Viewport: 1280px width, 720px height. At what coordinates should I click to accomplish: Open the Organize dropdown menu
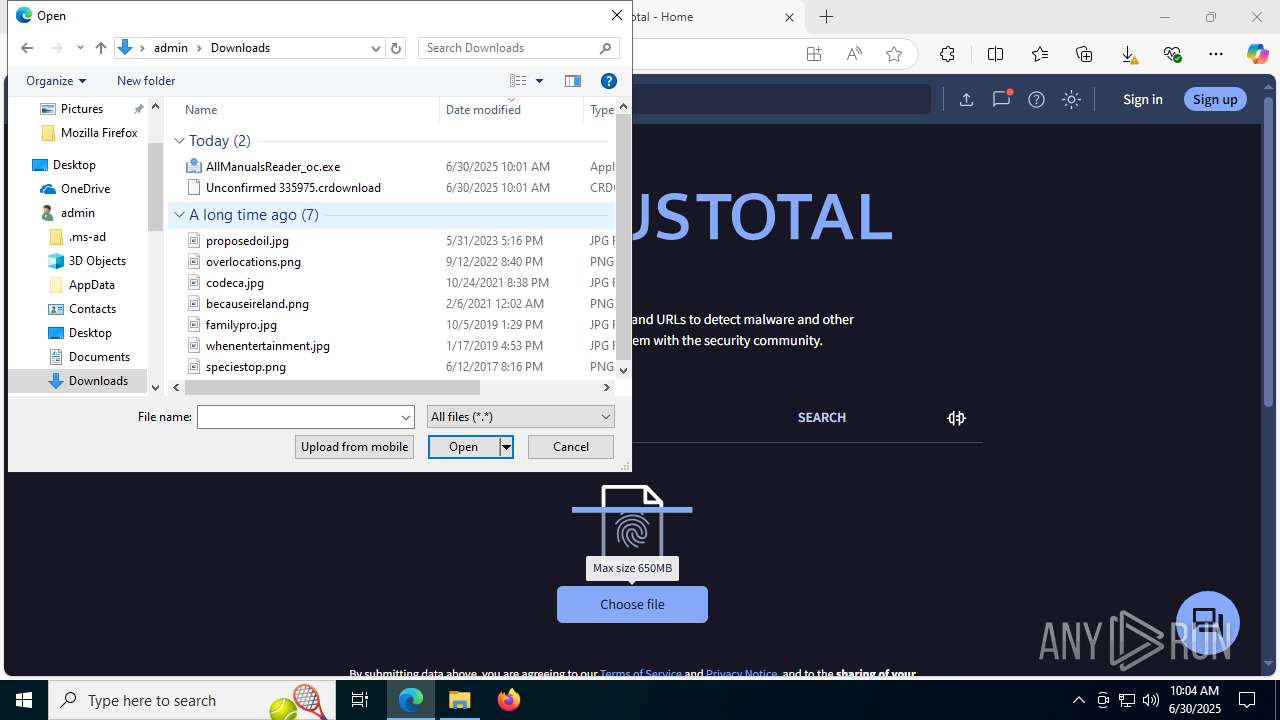56,81
